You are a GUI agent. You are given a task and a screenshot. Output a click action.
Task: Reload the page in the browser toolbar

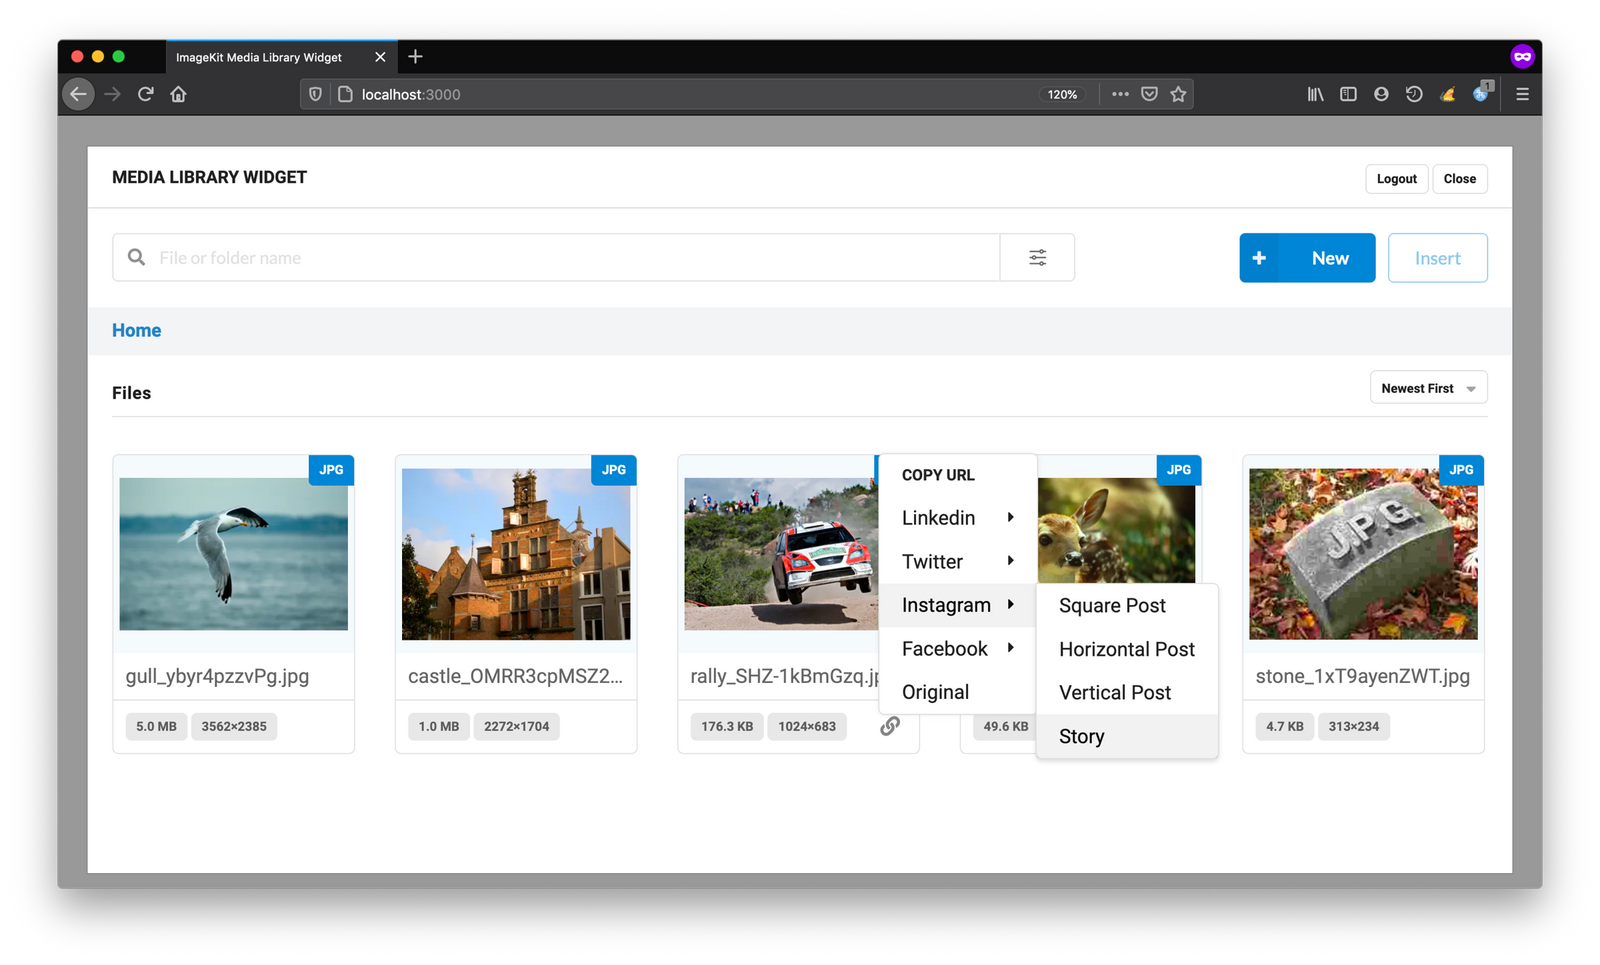145,93
